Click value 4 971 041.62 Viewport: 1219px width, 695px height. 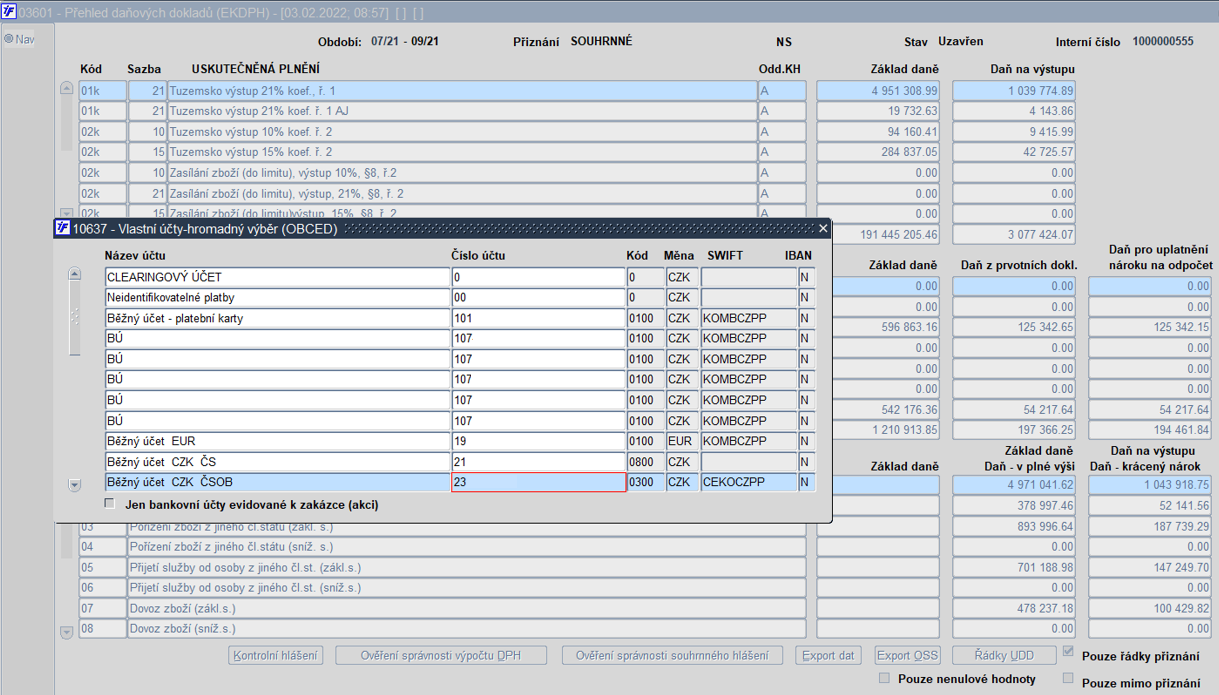(1013, 485)
